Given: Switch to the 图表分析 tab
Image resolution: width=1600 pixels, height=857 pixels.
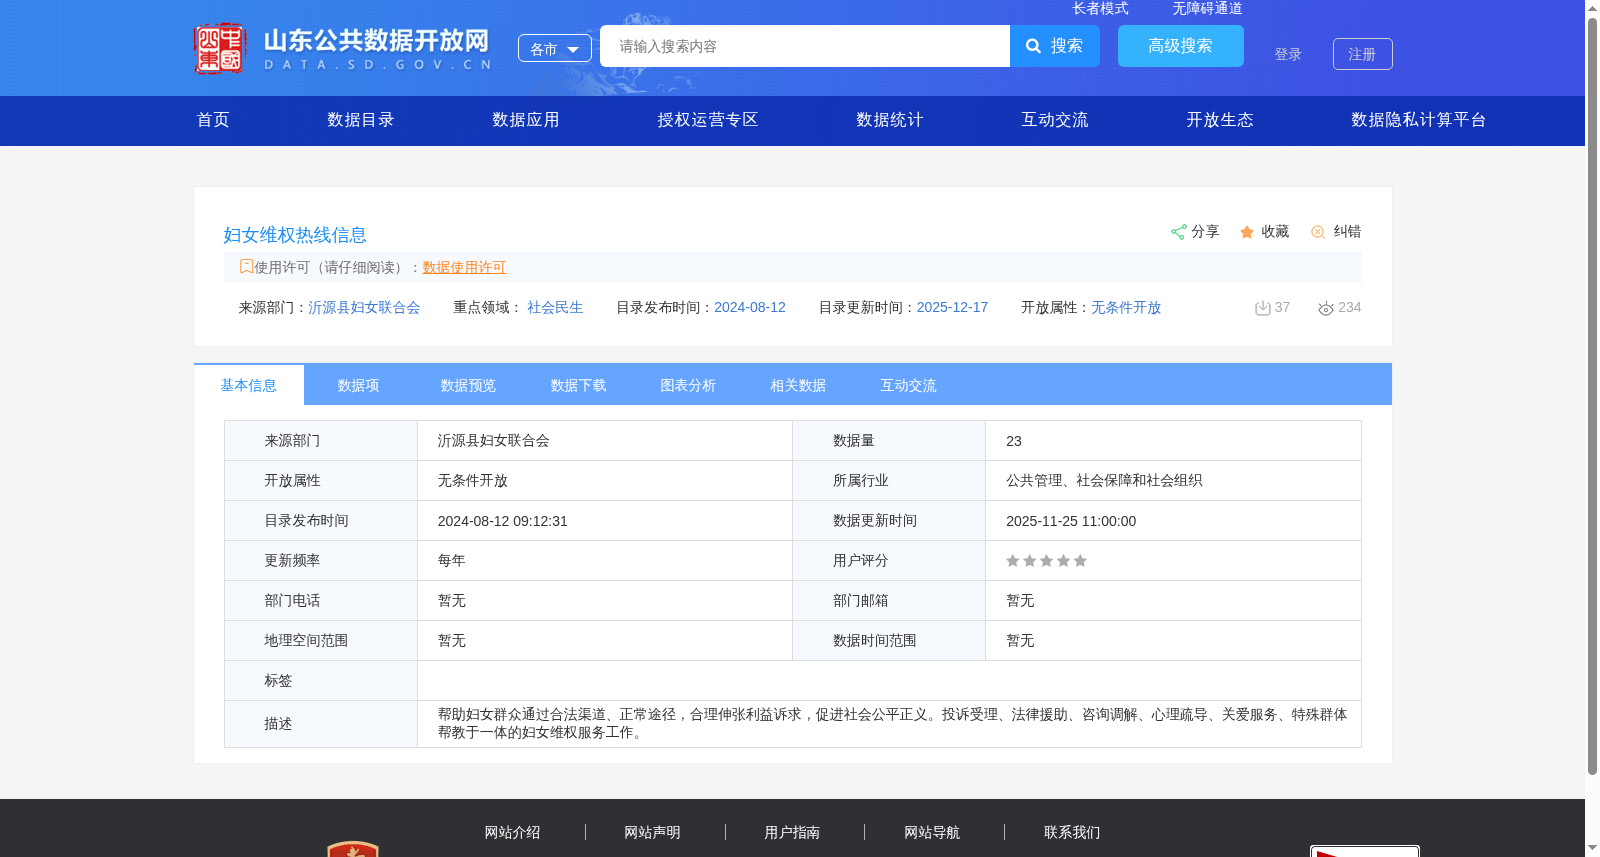Looking at the screenshot, I should pos(688,385).
